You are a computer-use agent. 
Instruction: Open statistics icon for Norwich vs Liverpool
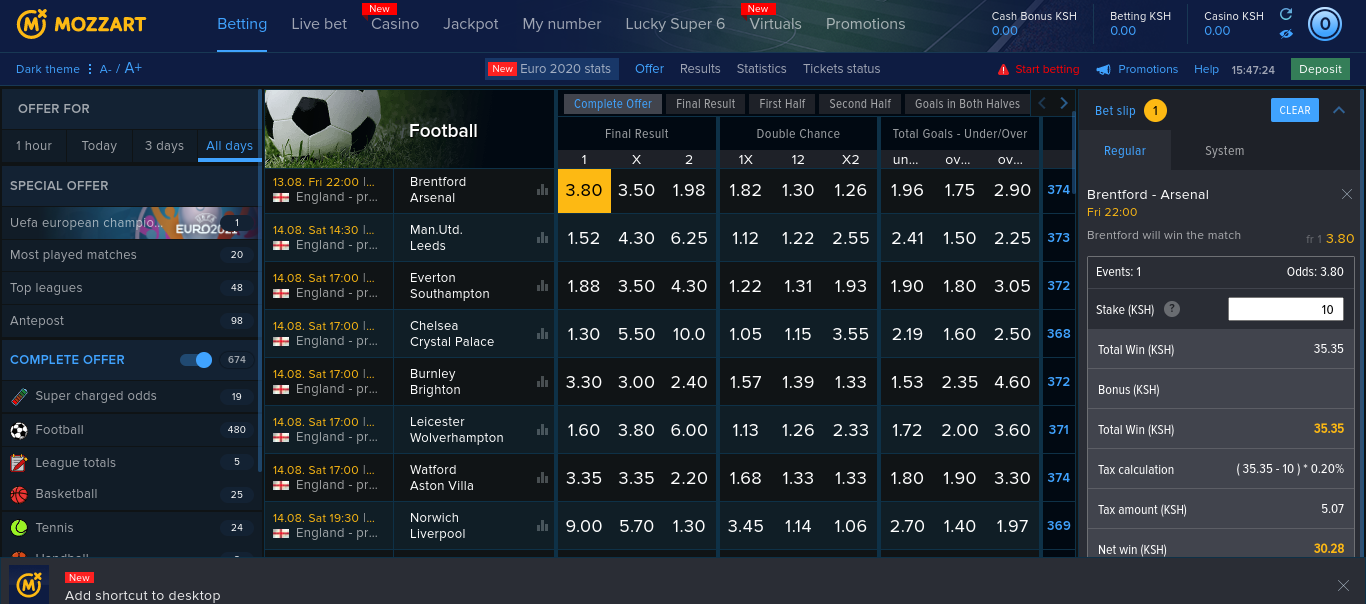(x=543, y=526)
